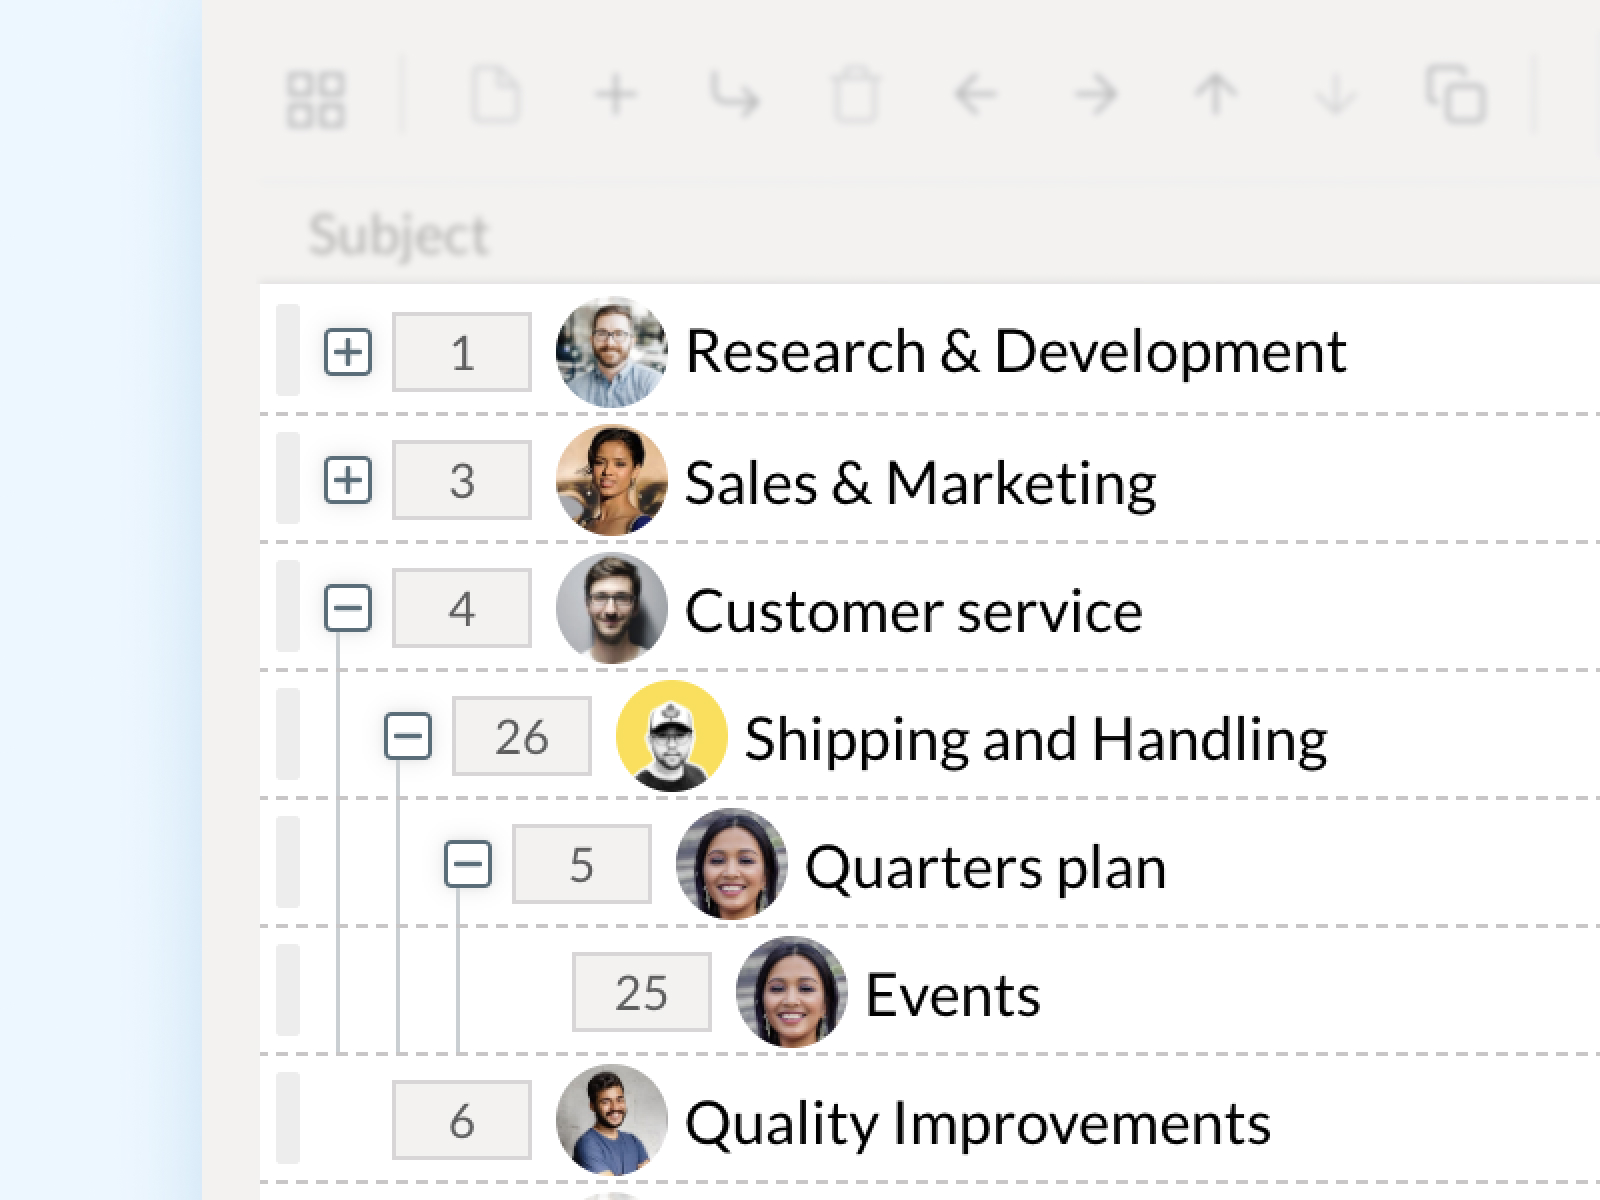Click the new document toolbar icon
The image size is (1600, 1200).
click(x=496, y=96)
